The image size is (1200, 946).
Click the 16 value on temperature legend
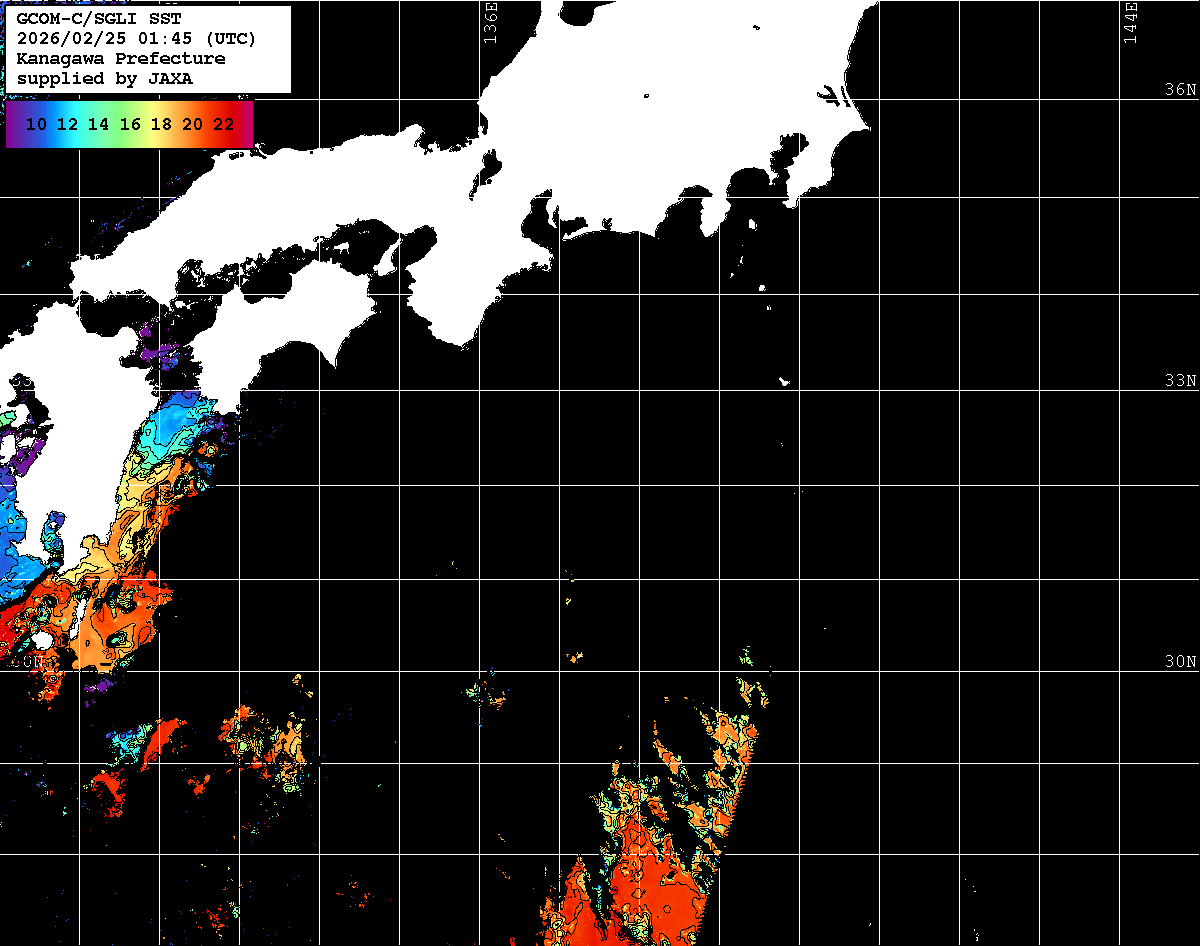tap(130, 124)
